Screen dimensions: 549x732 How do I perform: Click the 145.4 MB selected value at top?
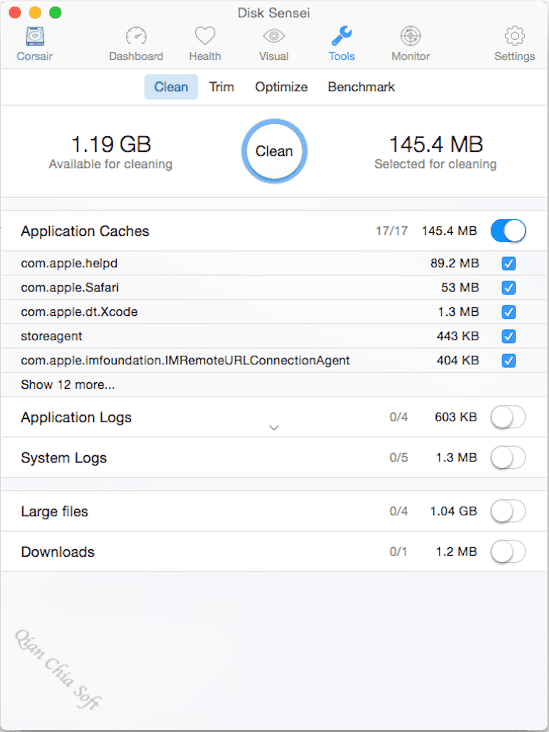[436, 144]
